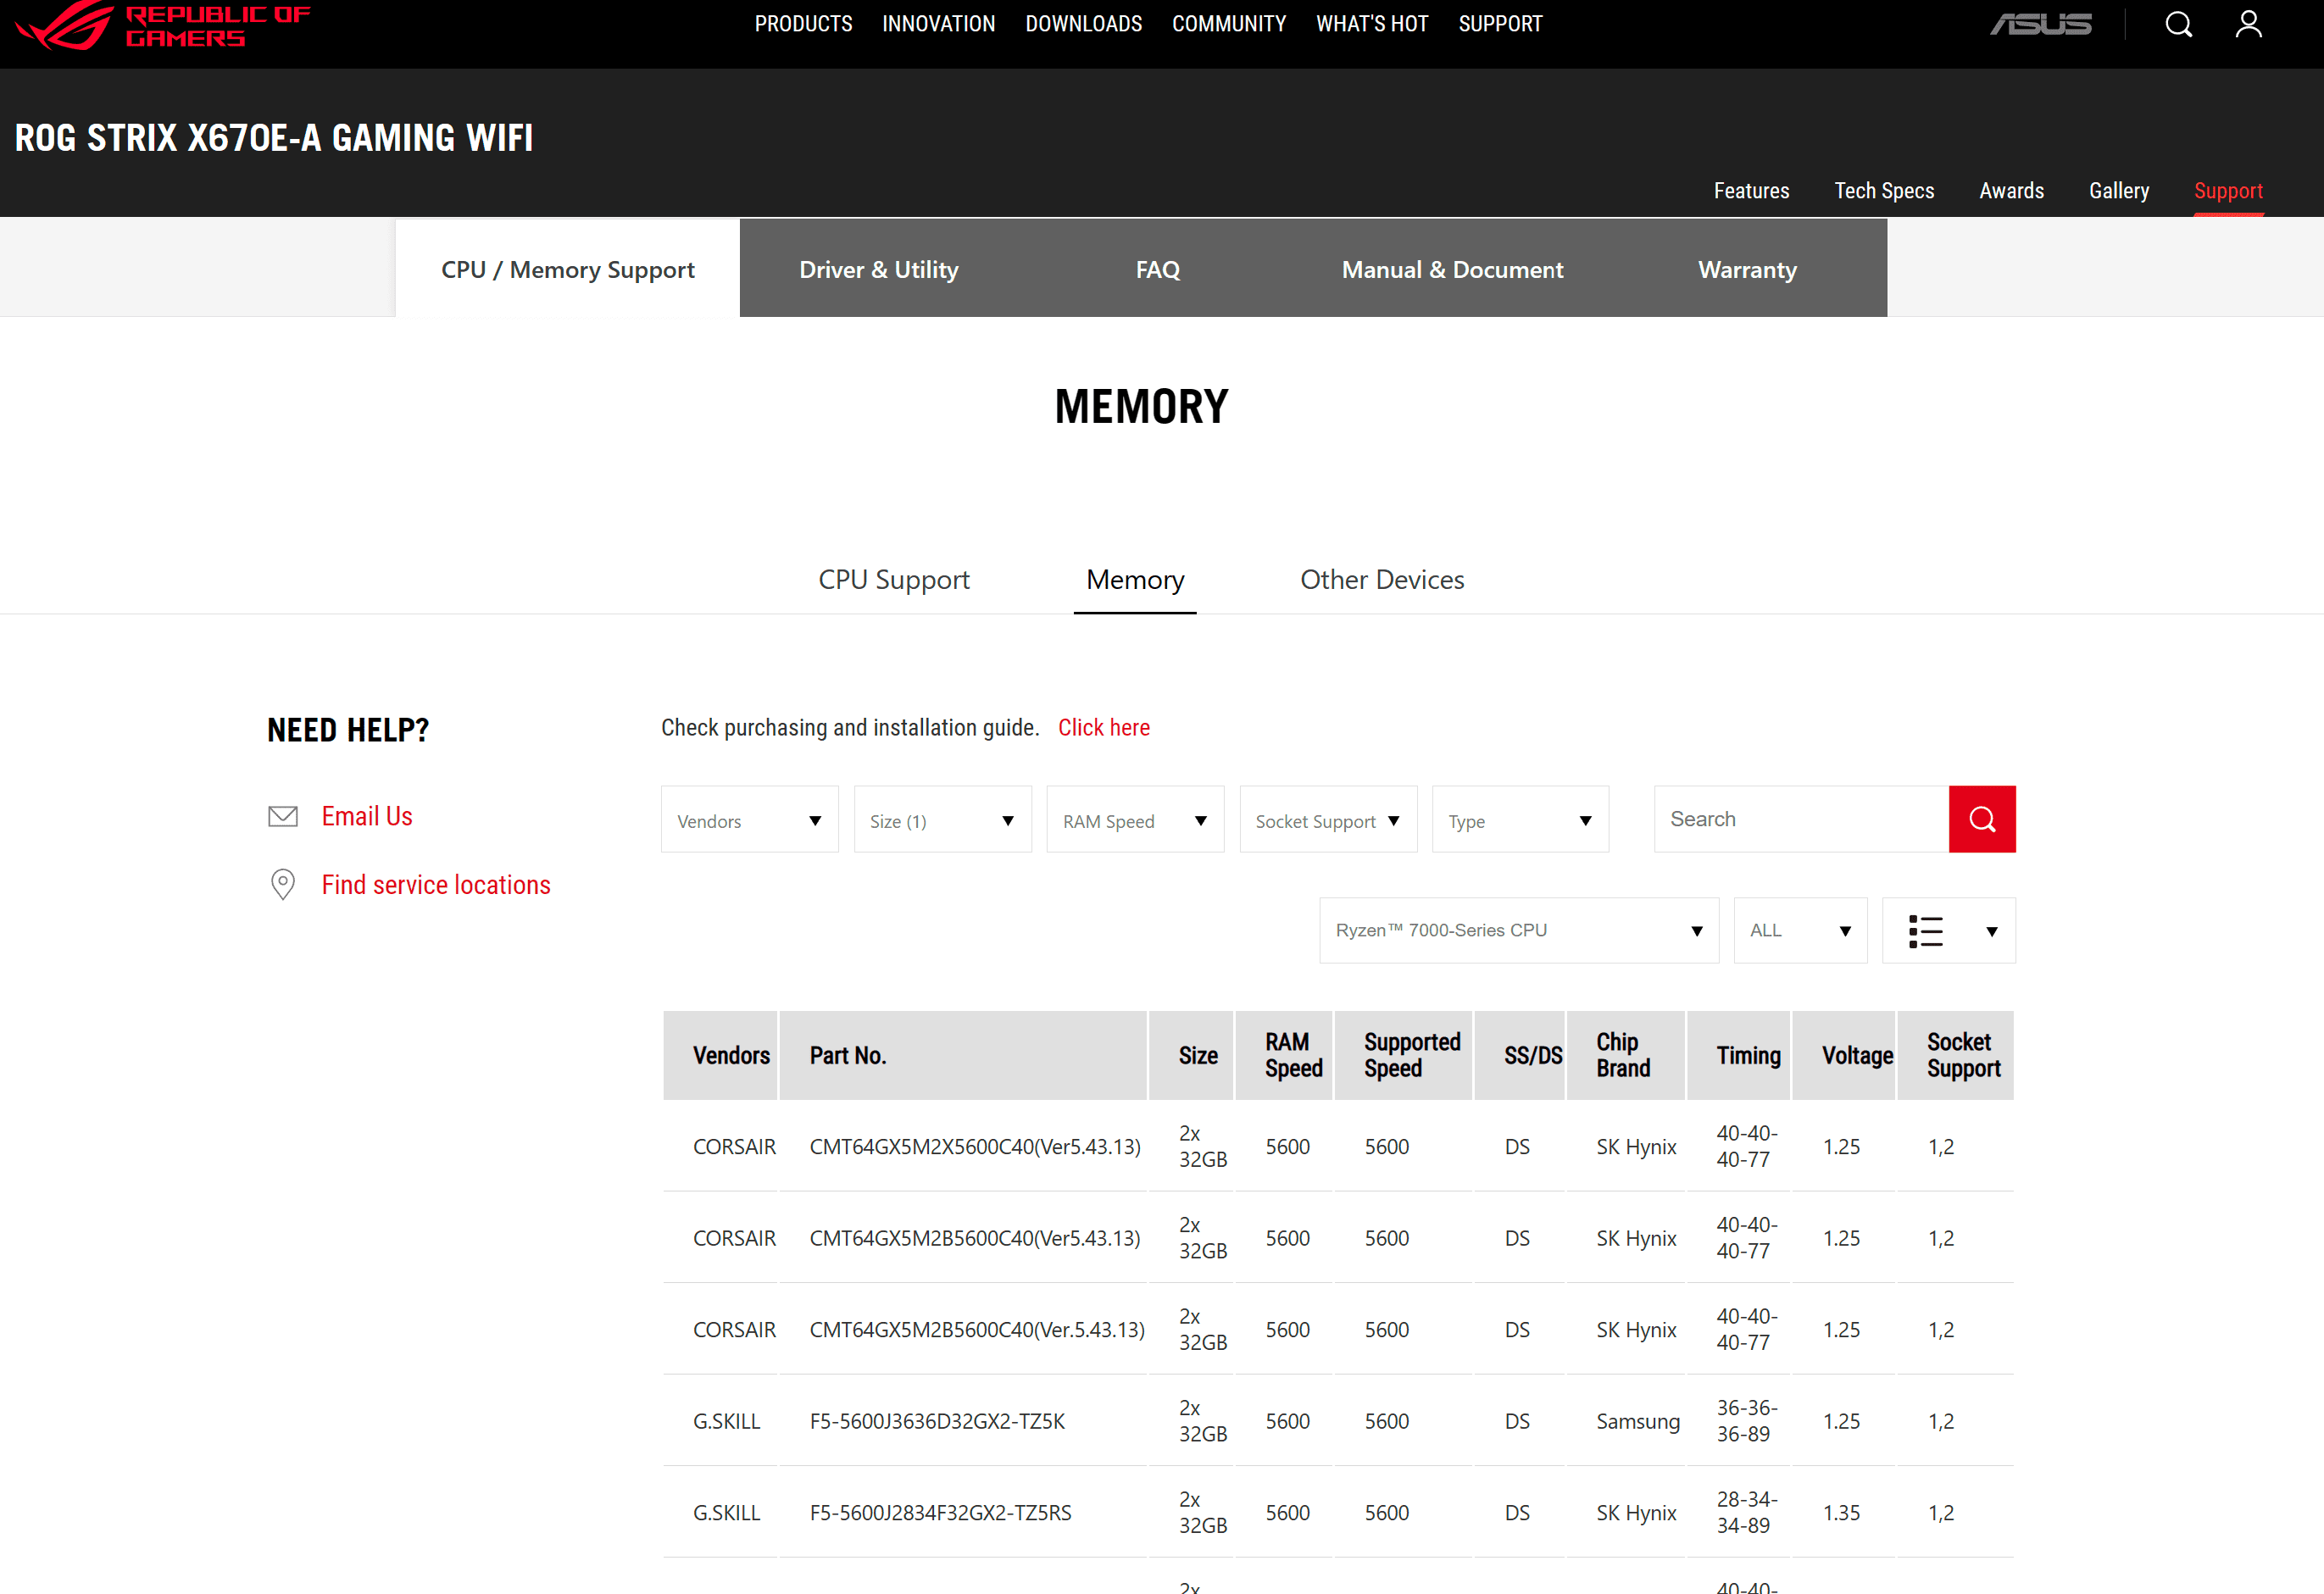Switch to the Manual & Document tab
Screen dimensions: 2324x1594
(x=1452, y=269)
